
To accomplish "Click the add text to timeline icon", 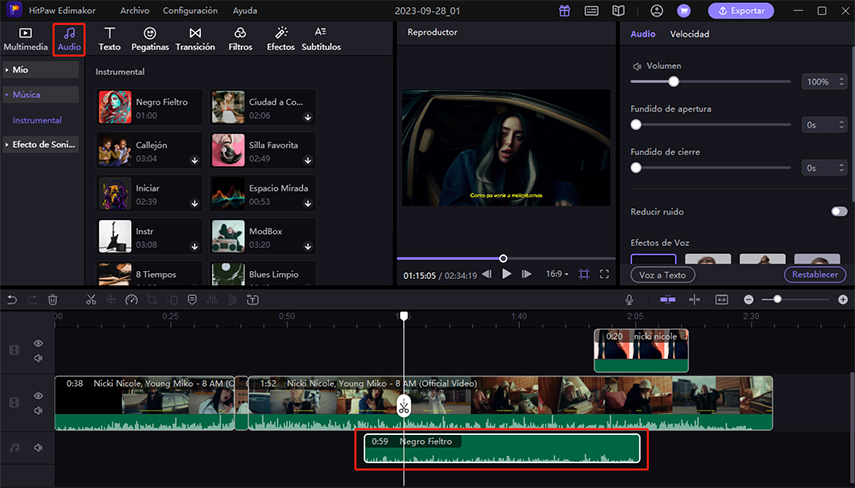I will click(253, 300).
